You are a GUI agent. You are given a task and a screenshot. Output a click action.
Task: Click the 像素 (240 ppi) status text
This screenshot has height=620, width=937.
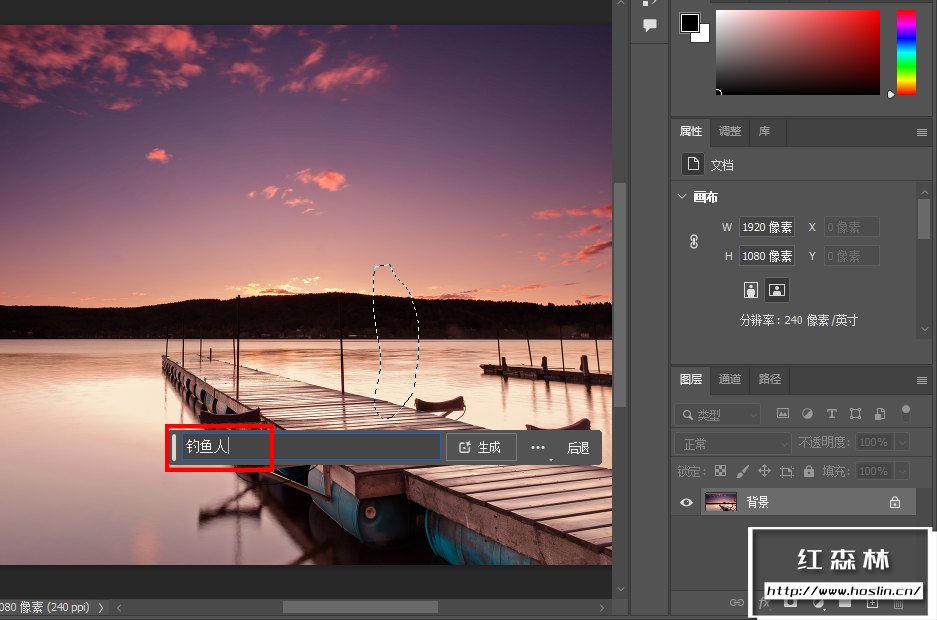point(54,607)
